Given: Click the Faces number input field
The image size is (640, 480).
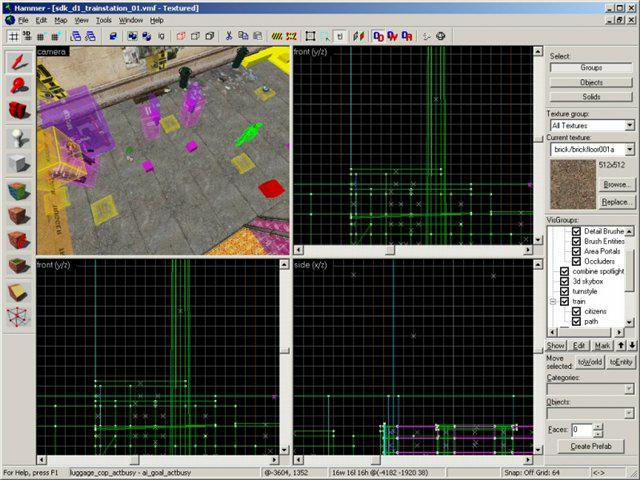Looking at the screenshot, I should coord(580,429).
